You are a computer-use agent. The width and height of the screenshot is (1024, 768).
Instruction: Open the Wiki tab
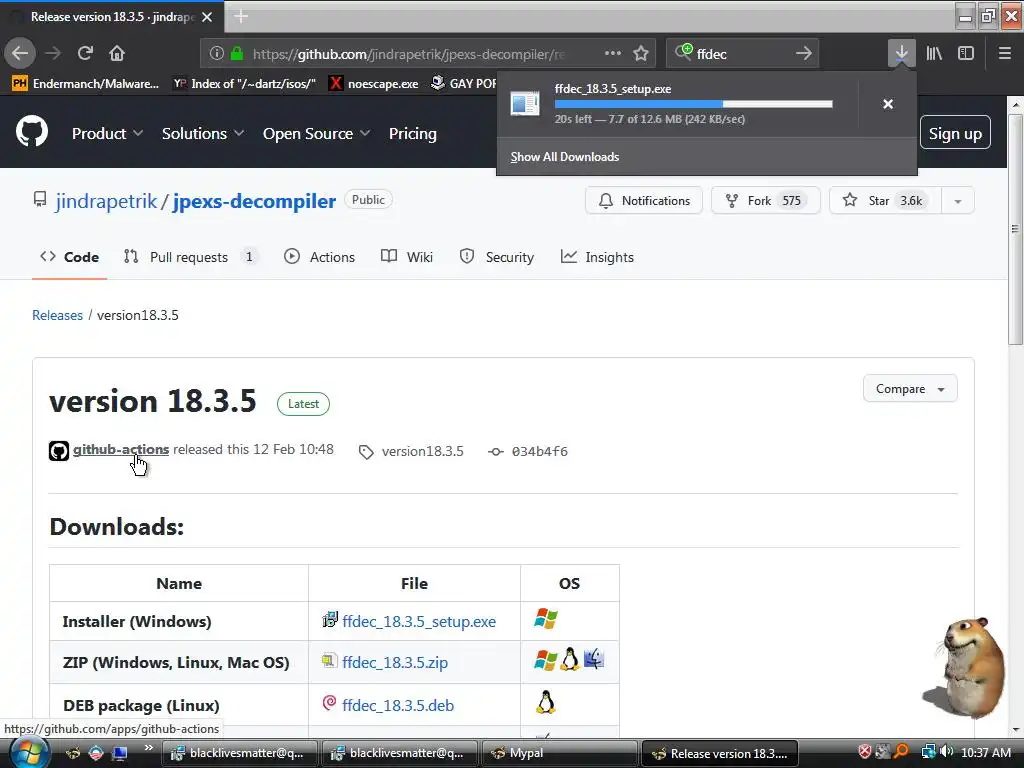click(x=407, y=257)
